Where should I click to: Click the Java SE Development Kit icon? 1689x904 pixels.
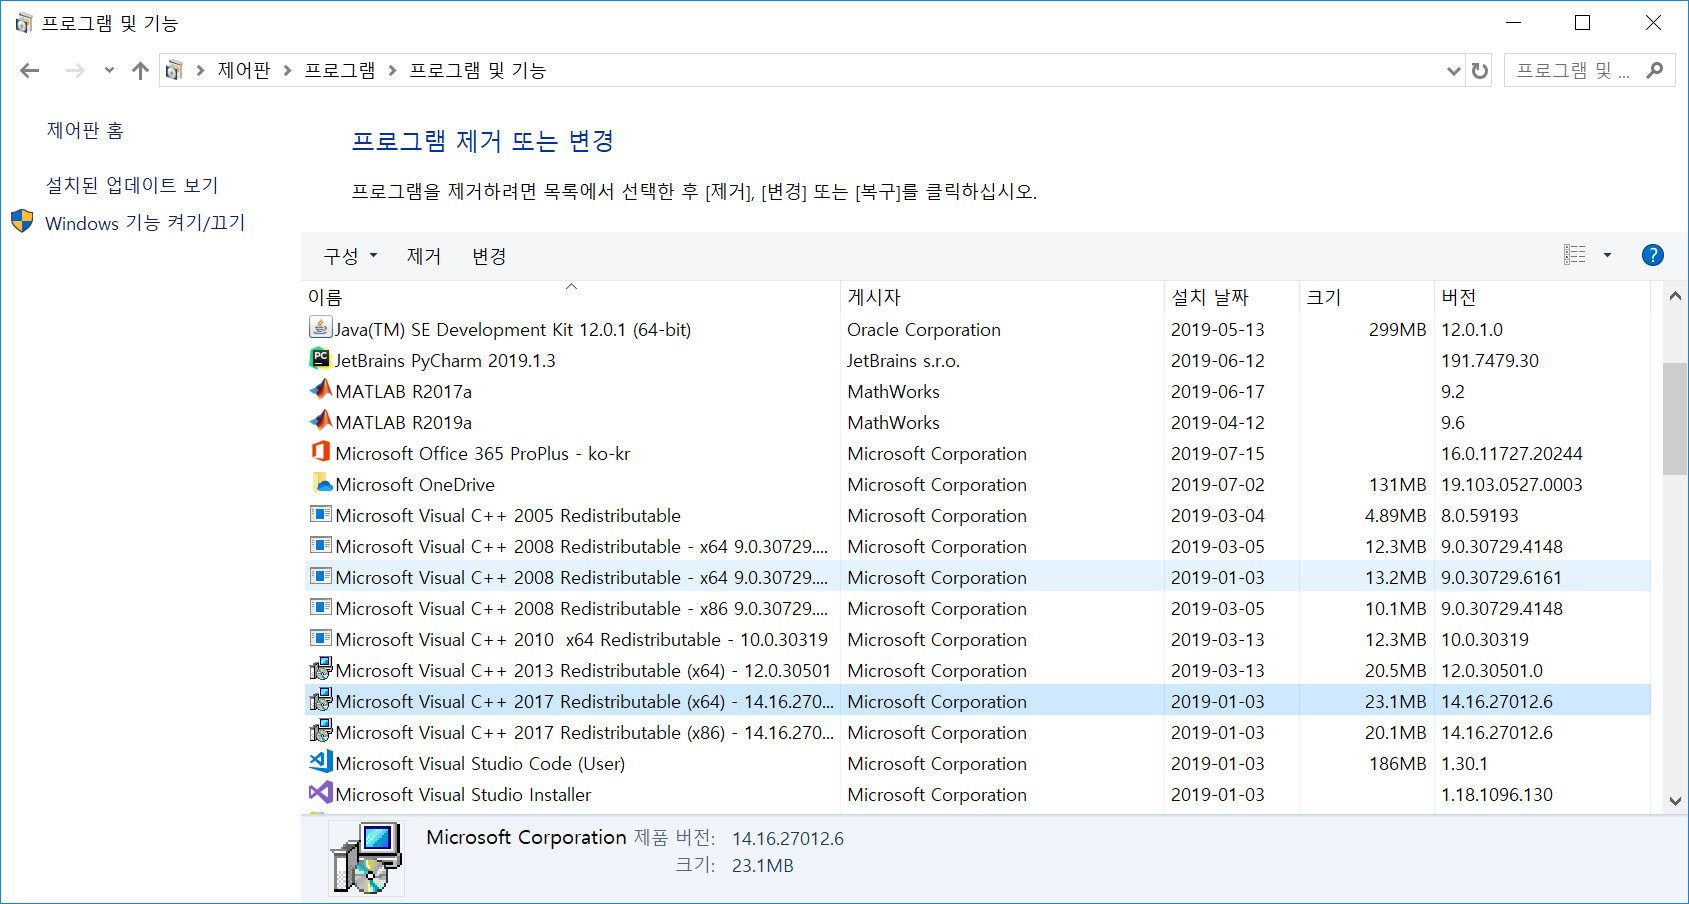point(320,327)
